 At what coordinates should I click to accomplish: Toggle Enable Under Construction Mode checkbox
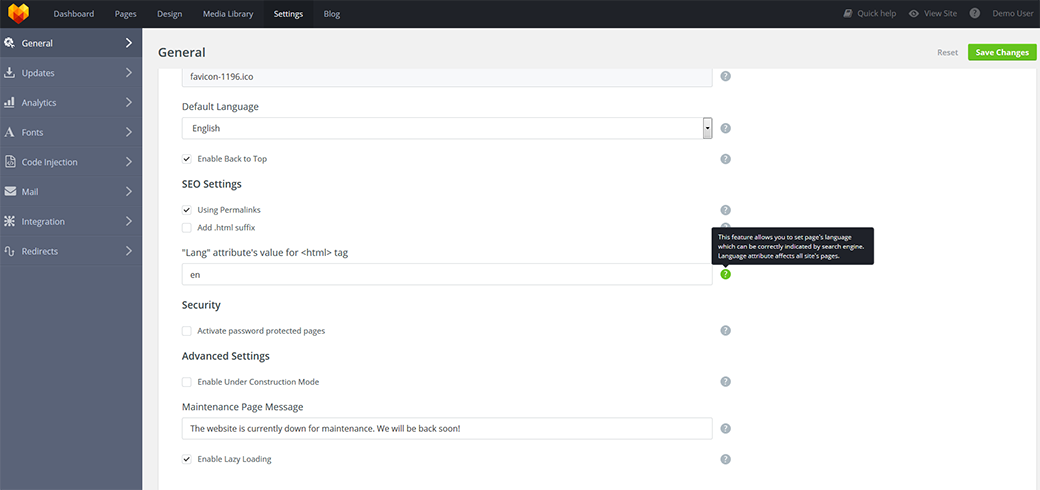coord(187,382)
